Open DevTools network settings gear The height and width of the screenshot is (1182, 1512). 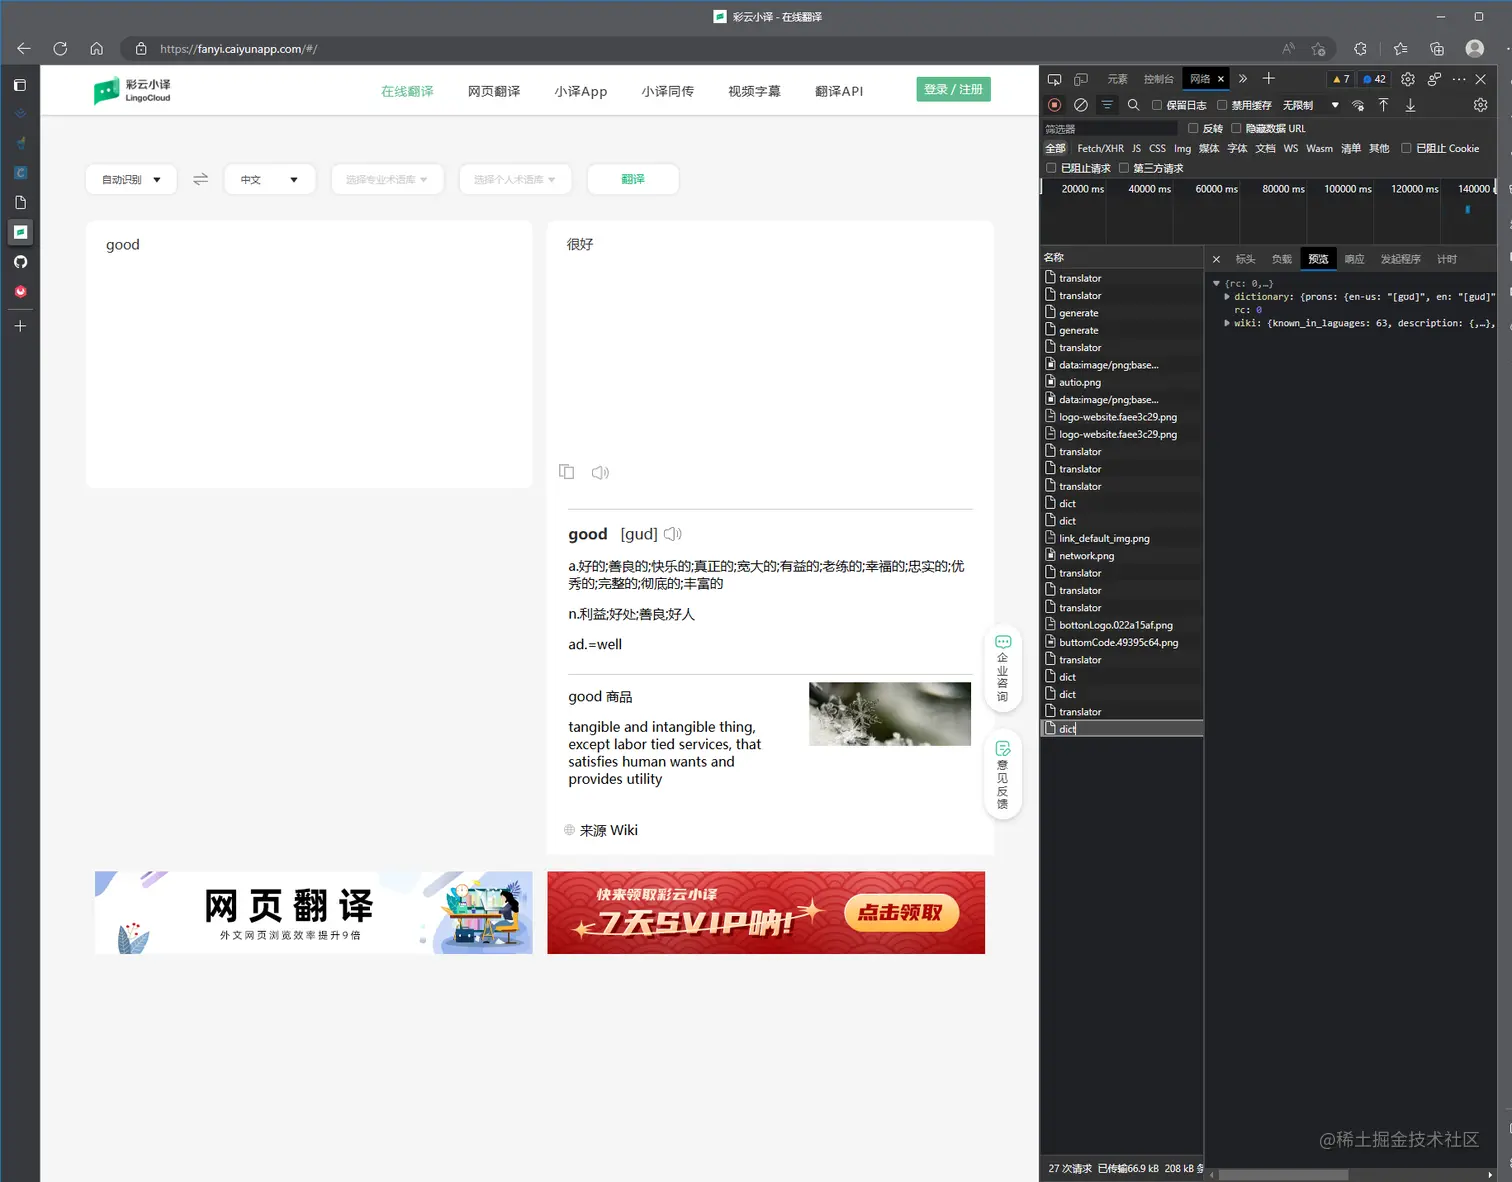(1482, 105)
